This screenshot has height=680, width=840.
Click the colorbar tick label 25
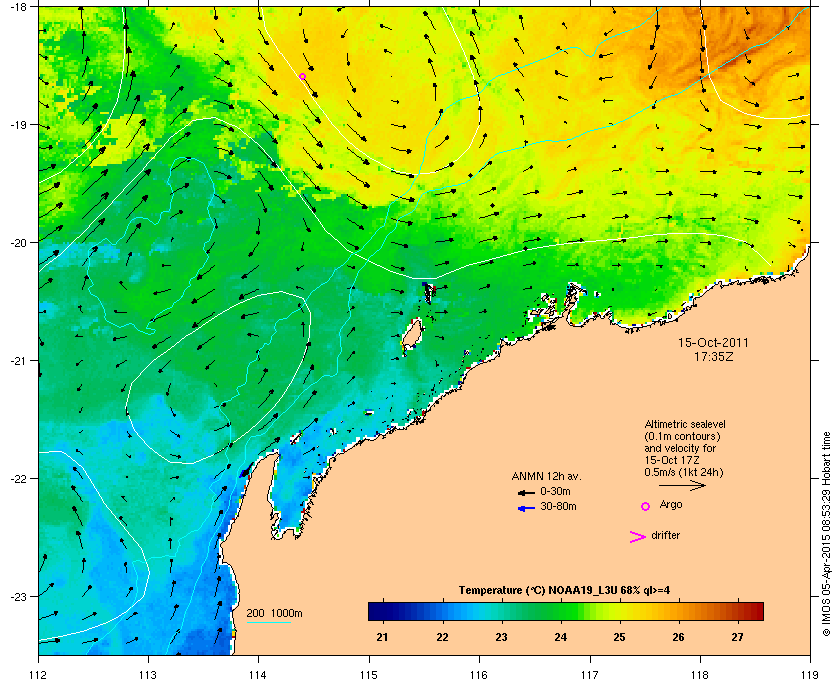(619, 637)
